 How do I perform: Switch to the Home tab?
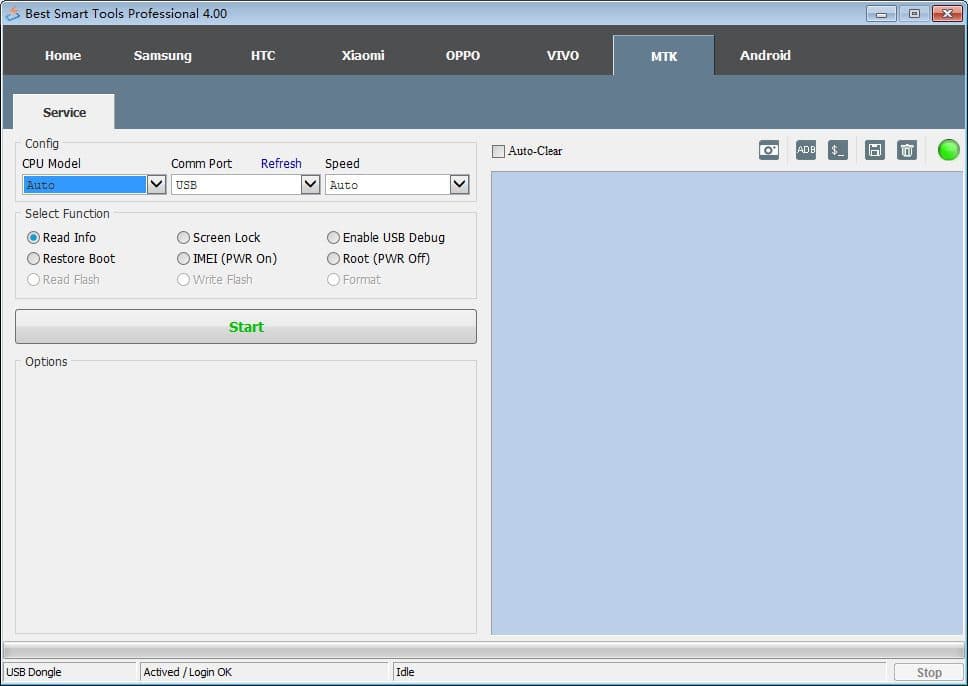63,56
